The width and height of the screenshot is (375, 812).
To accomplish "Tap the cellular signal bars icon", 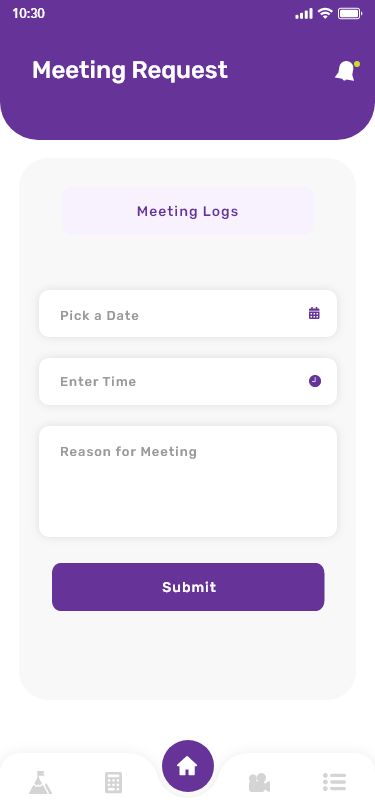I will (x=304, y=14).
